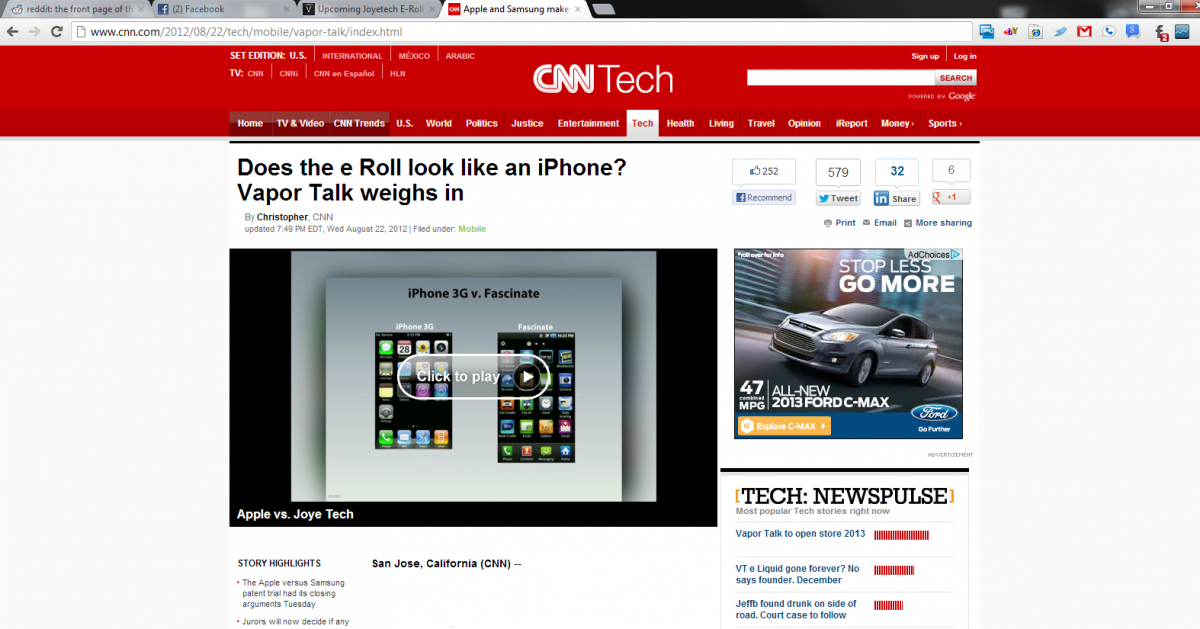Click the Sign up link
1200x629 pixels.
[x=925, y=56]
